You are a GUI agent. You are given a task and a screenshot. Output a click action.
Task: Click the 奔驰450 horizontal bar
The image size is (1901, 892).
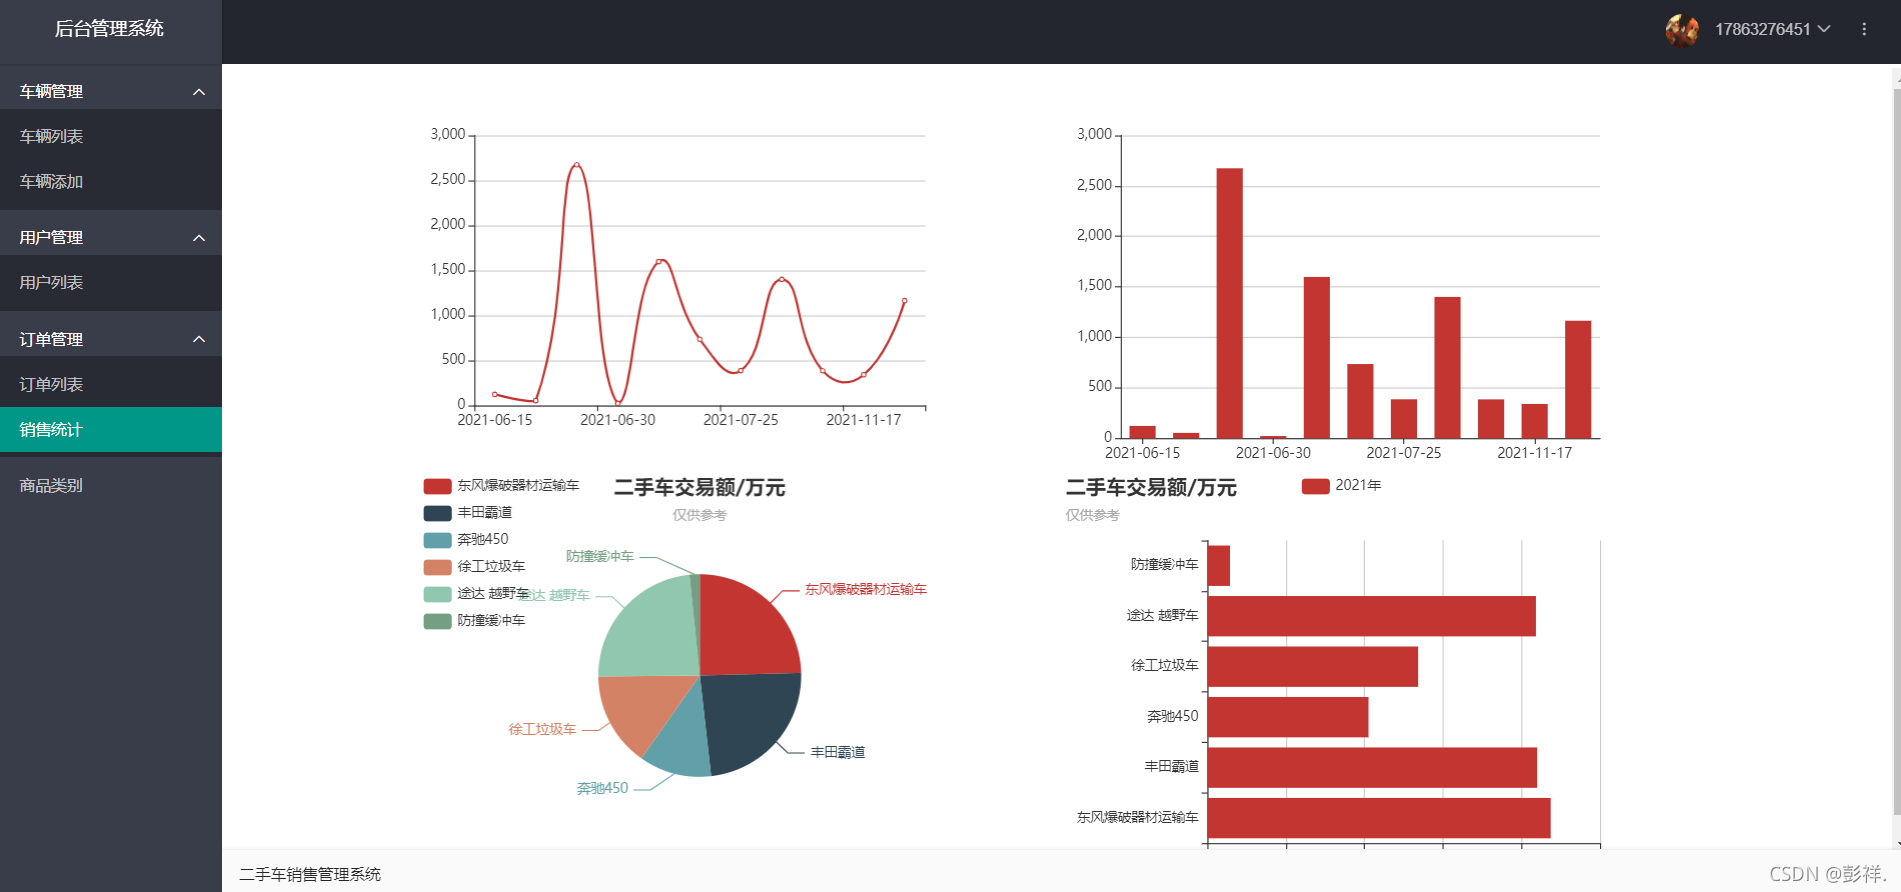click(x=1288, y=717)
